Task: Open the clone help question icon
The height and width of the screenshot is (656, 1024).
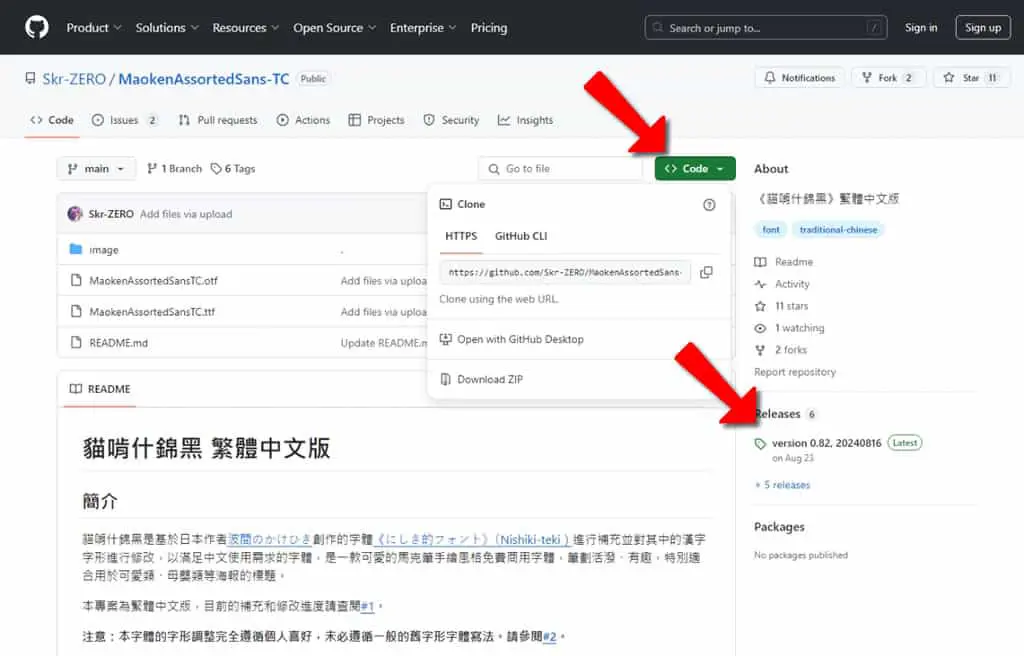Action: (709, 205)
